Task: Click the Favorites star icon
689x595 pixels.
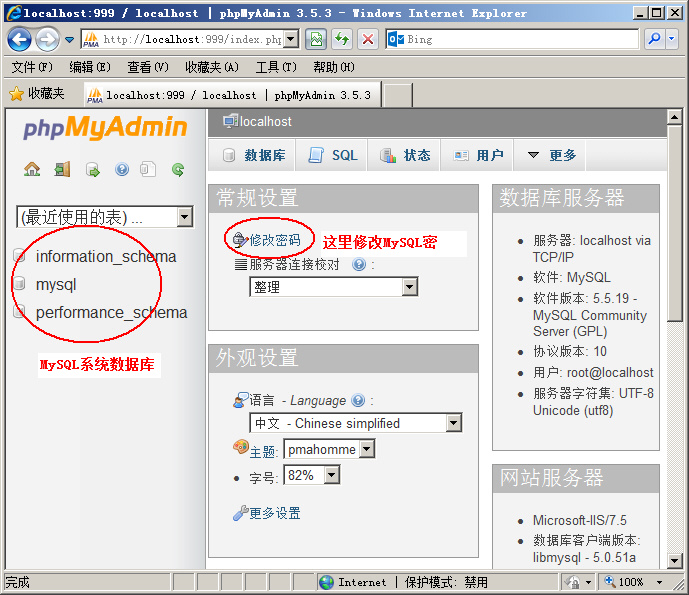Action: pos(16,94)
